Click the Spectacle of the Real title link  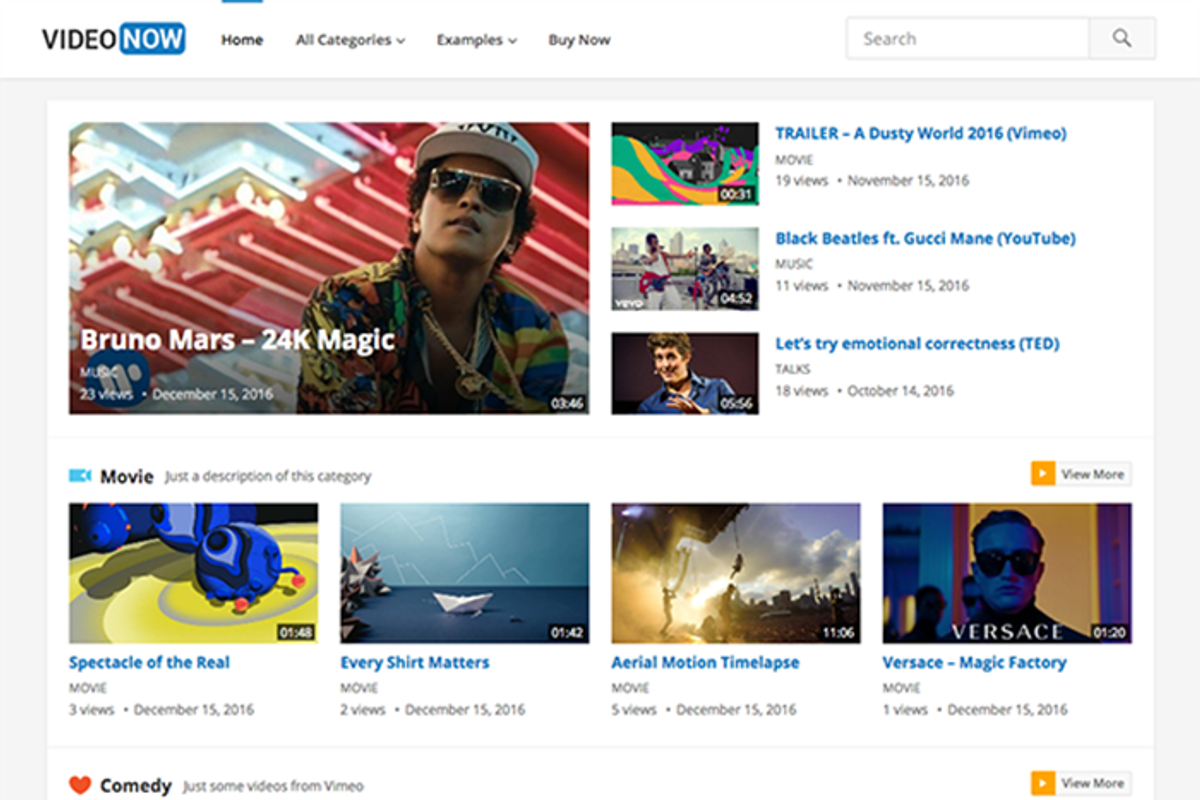point(149,662)
